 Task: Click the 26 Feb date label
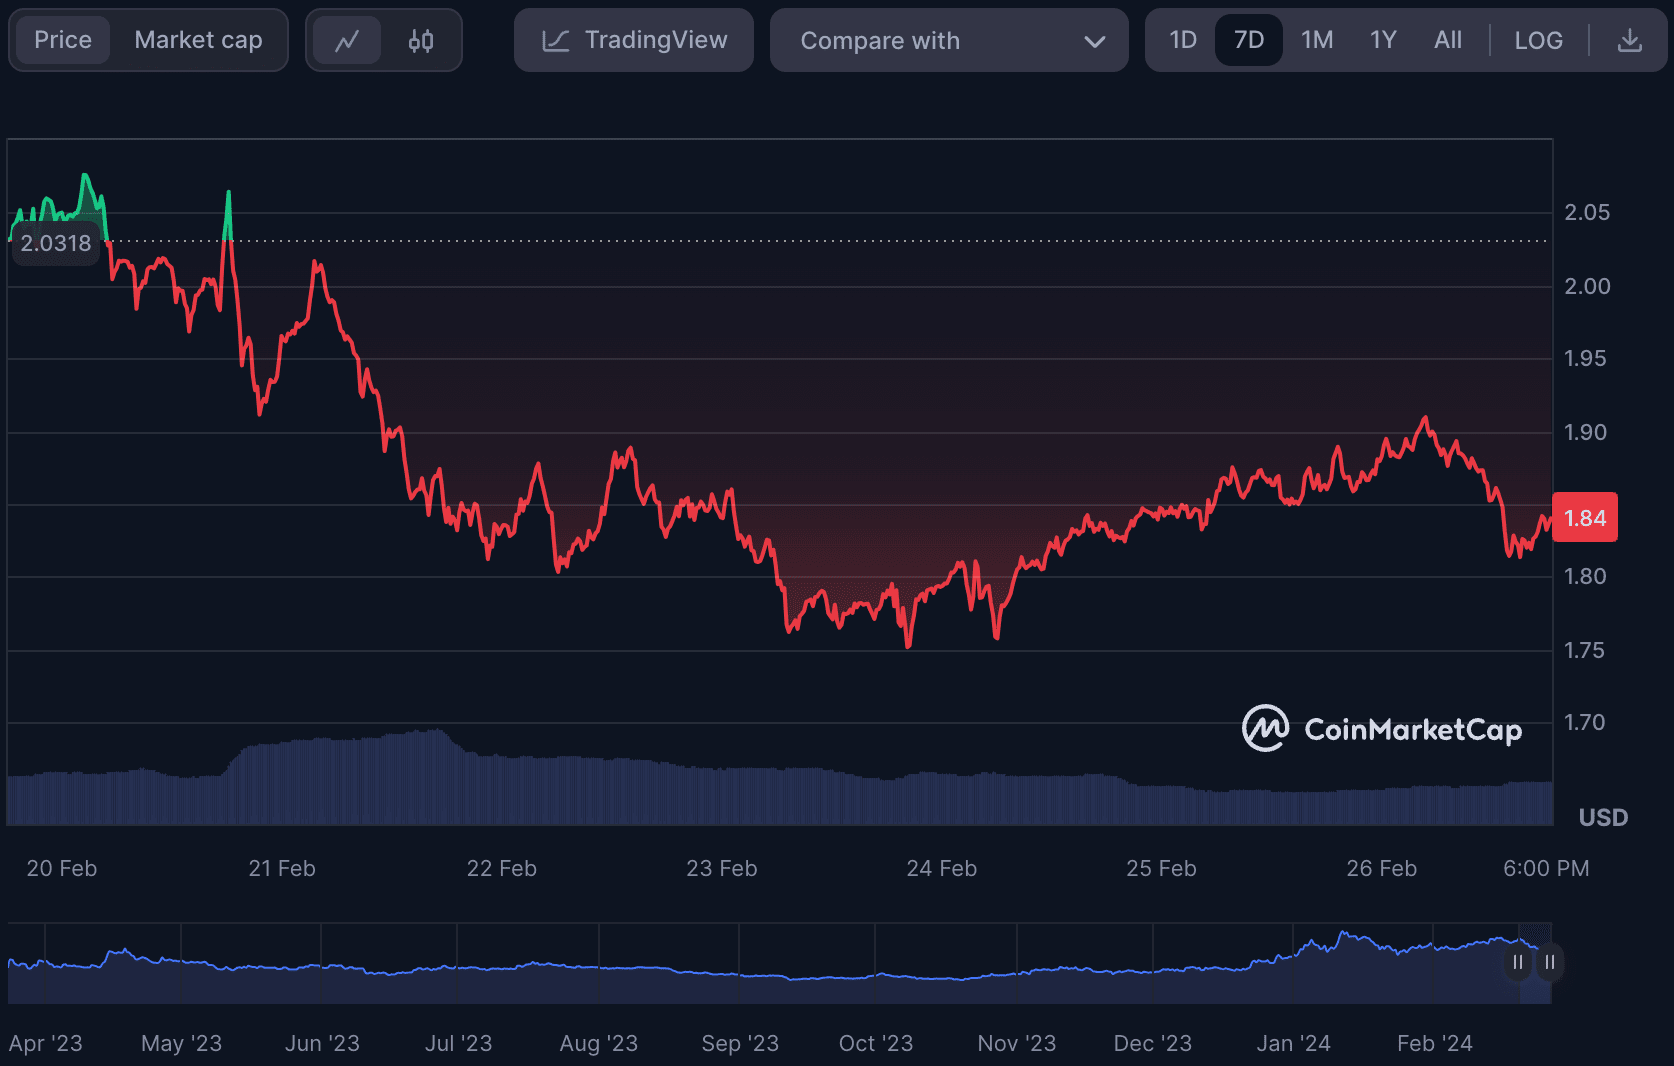pos(1381,868)
